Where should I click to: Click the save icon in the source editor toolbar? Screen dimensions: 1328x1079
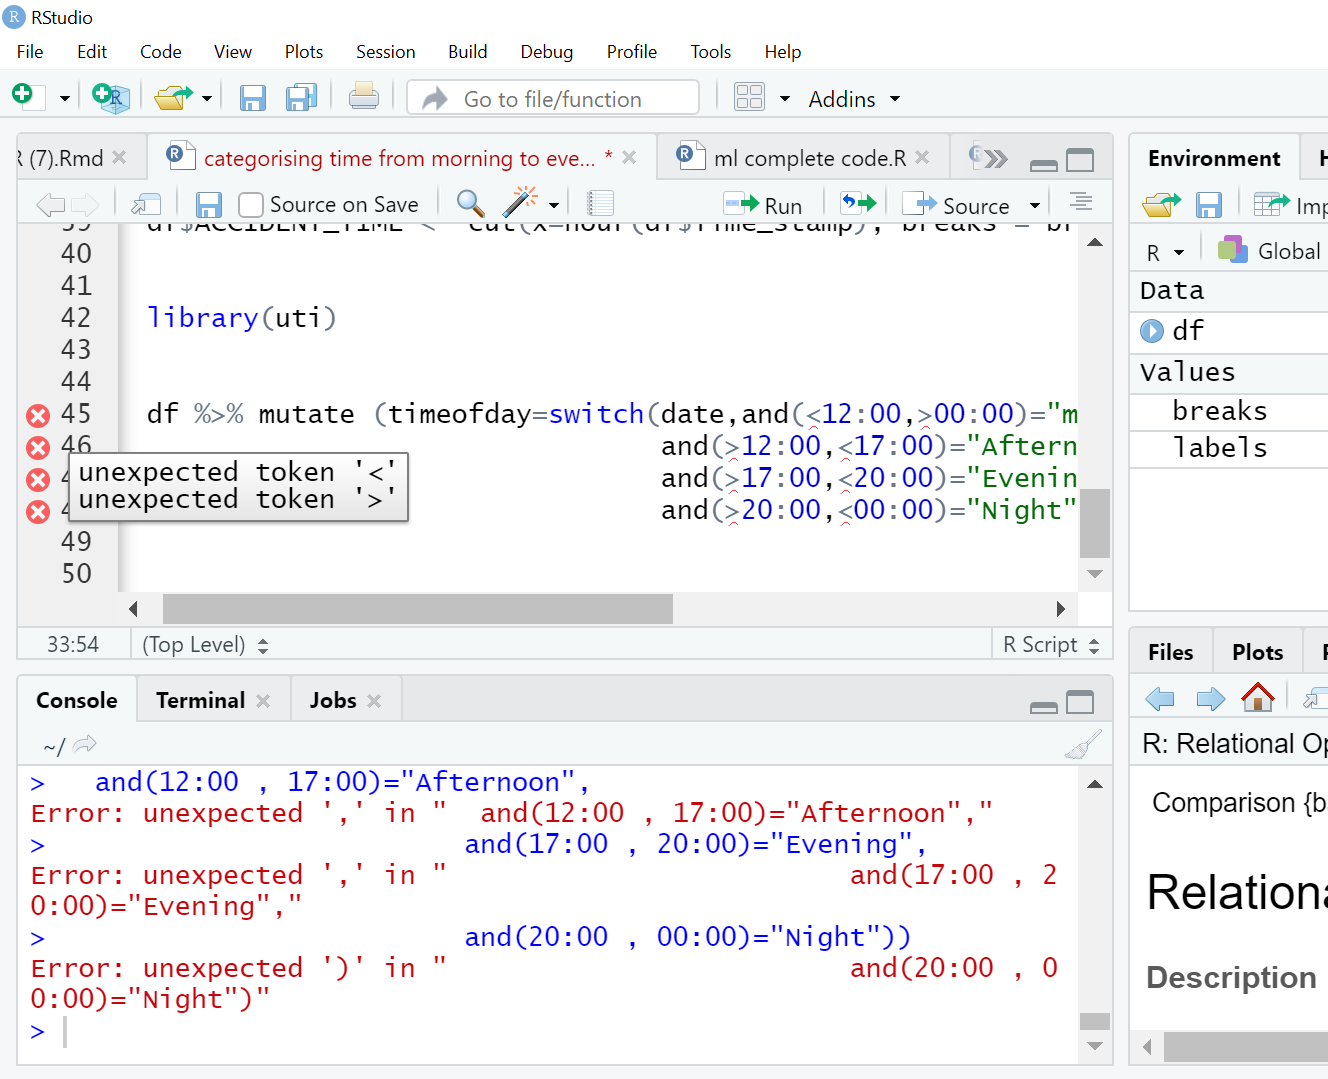click(x=208, y=204)
